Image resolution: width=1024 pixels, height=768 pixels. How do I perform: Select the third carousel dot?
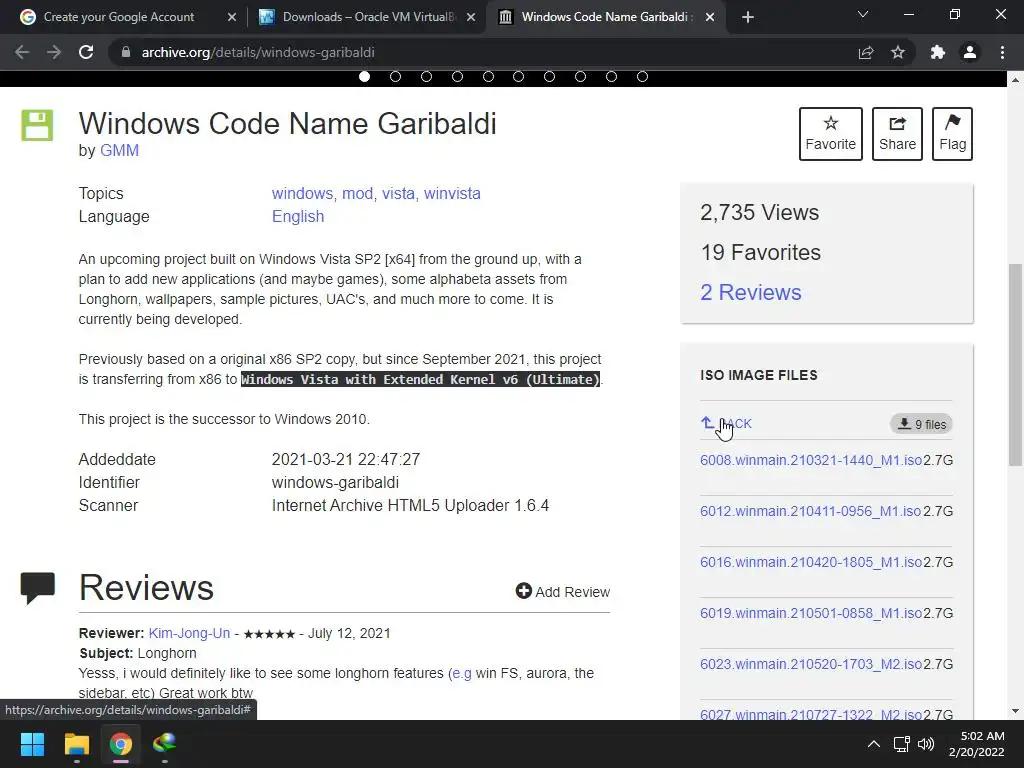426,76
